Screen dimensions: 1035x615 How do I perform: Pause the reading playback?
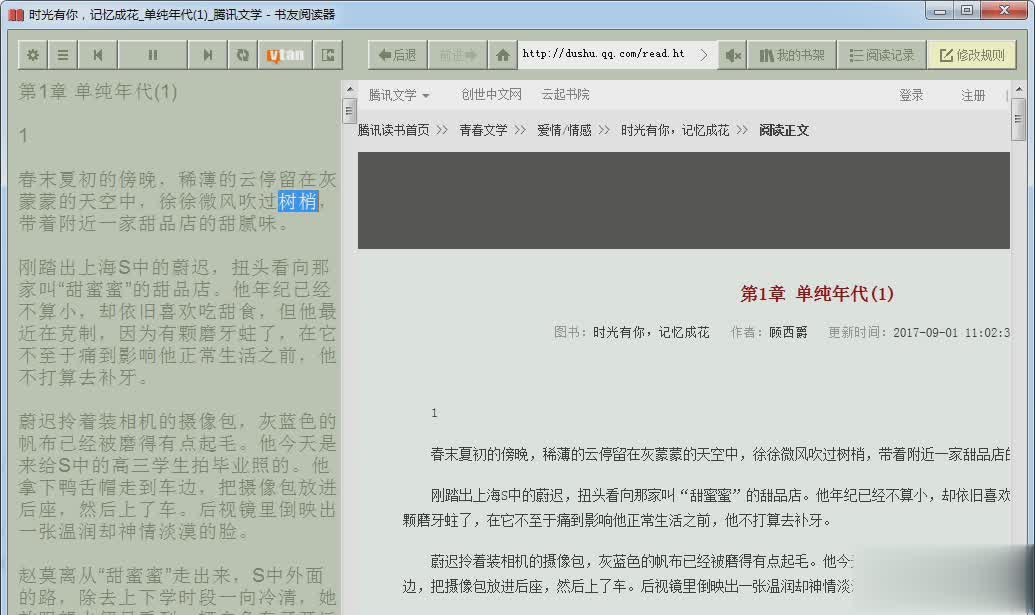tap(152, 55)
